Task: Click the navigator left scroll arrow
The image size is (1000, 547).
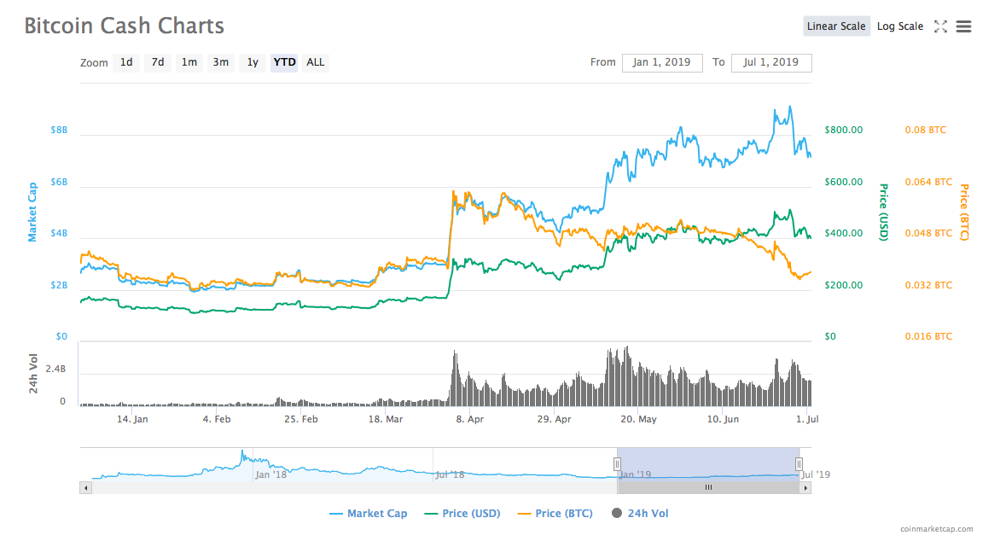Action: 85,488
